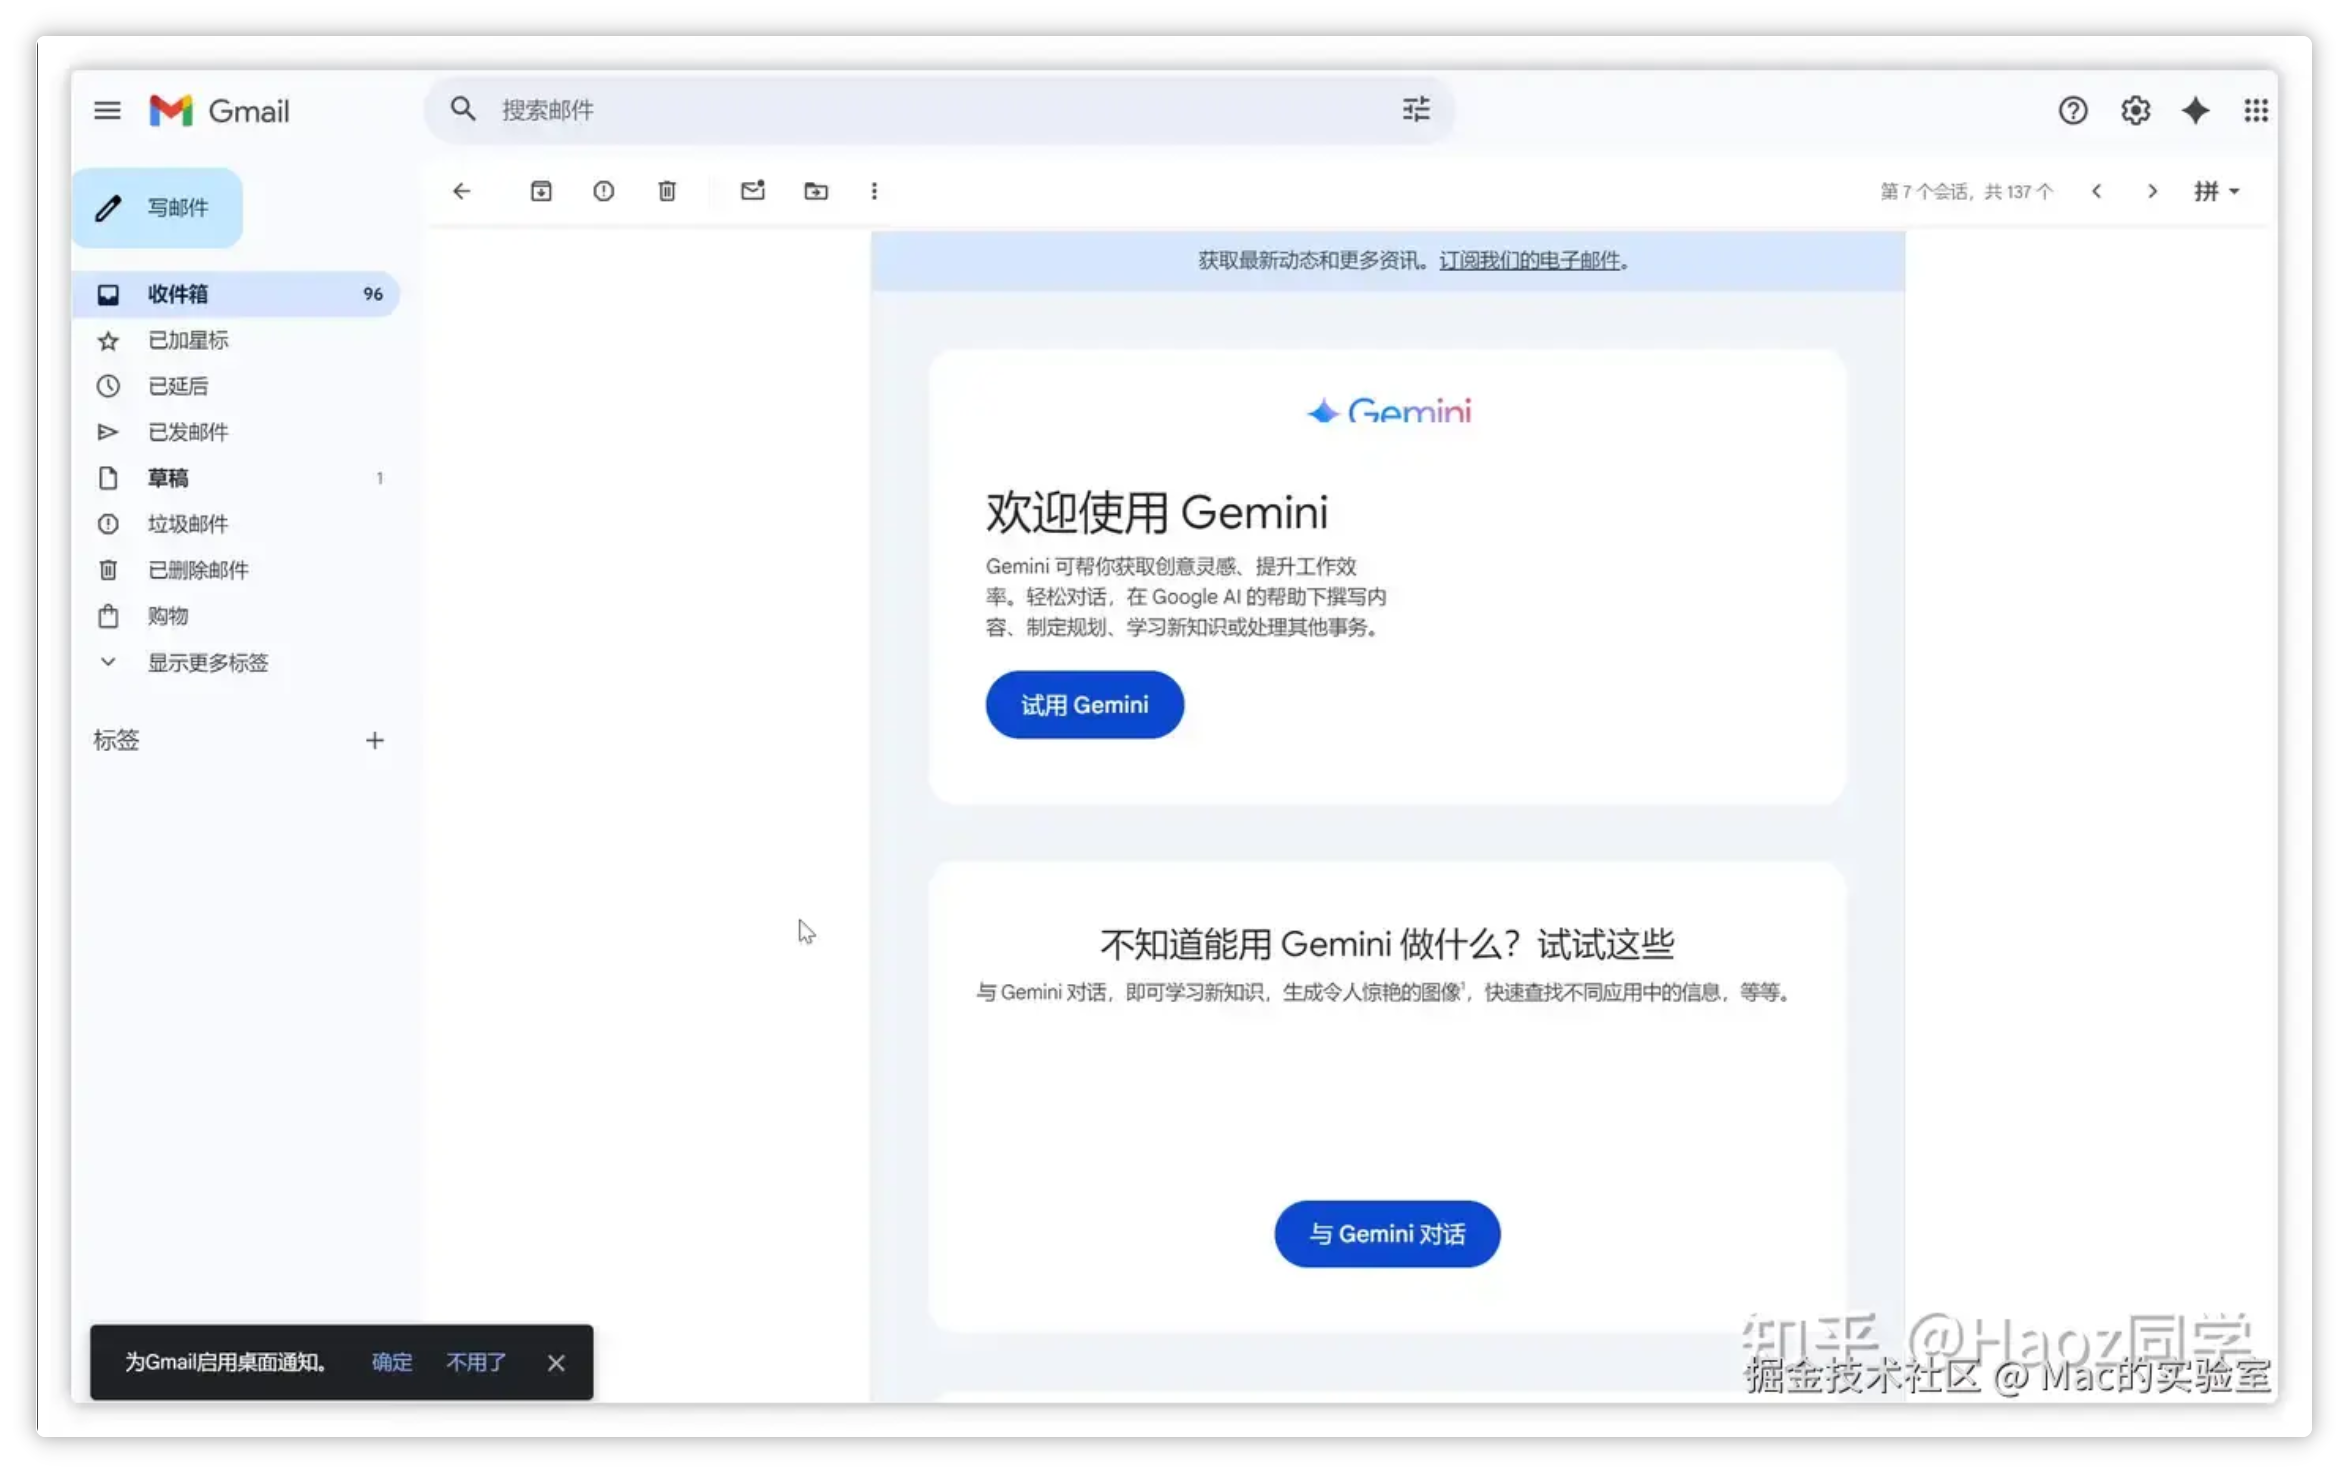Open the more actions three-dot menu
This screenshot has height=1473, width=2348.
[874, 191]
